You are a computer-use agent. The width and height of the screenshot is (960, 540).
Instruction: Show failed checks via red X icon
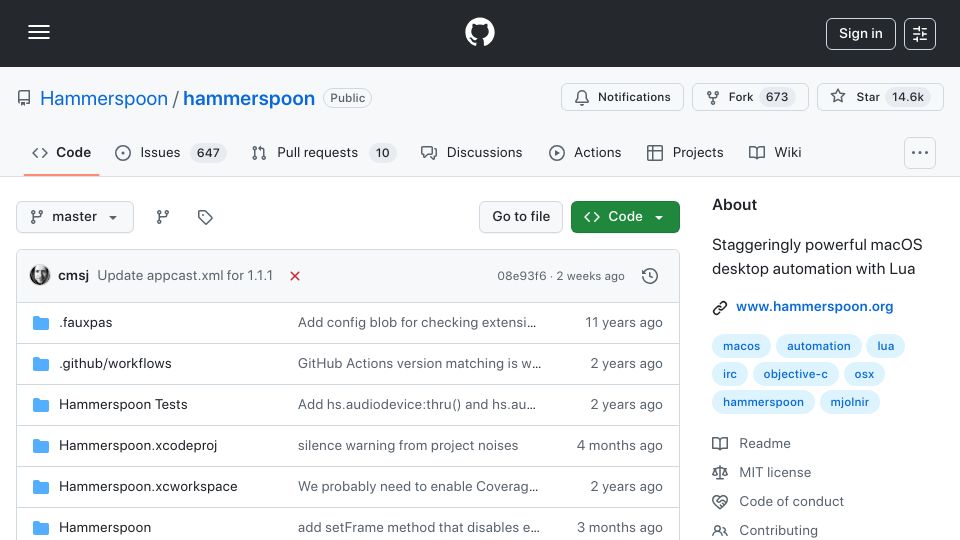(x=294, y=276)
